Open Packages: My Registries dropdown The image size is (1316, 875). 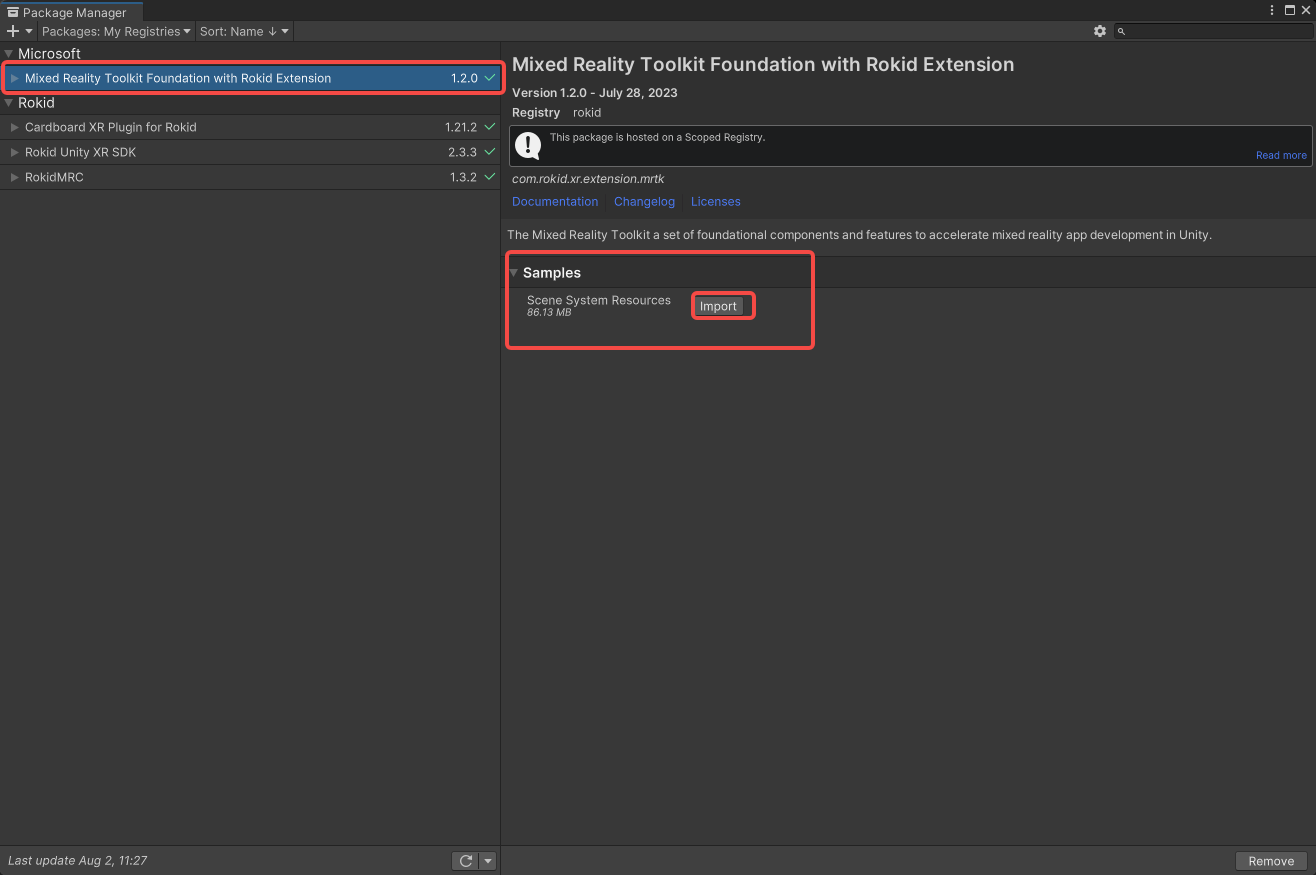click(x=116, y=31)
